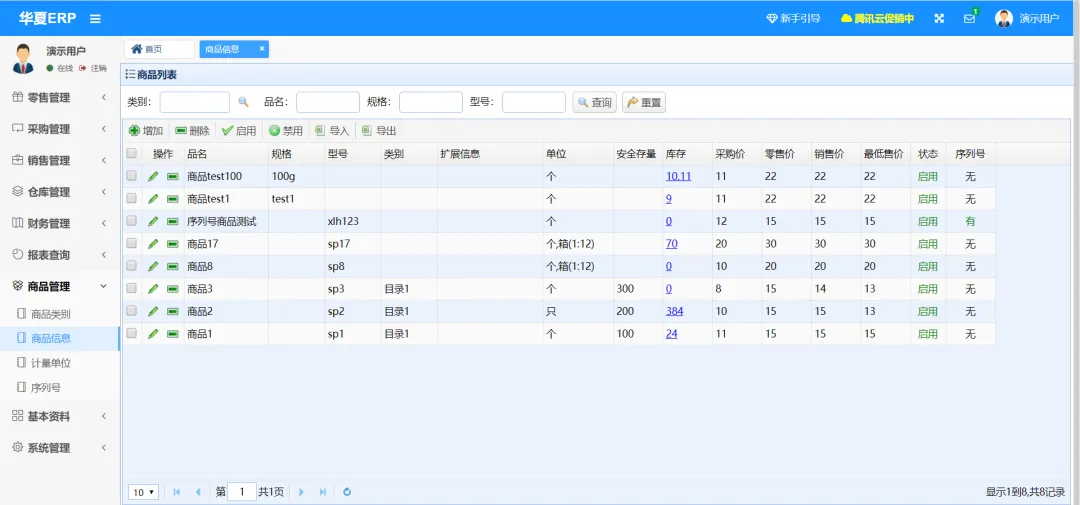1080x505 pixels.
Task: Click the 导出 export toolbar button
Action: tap(379, 131)
